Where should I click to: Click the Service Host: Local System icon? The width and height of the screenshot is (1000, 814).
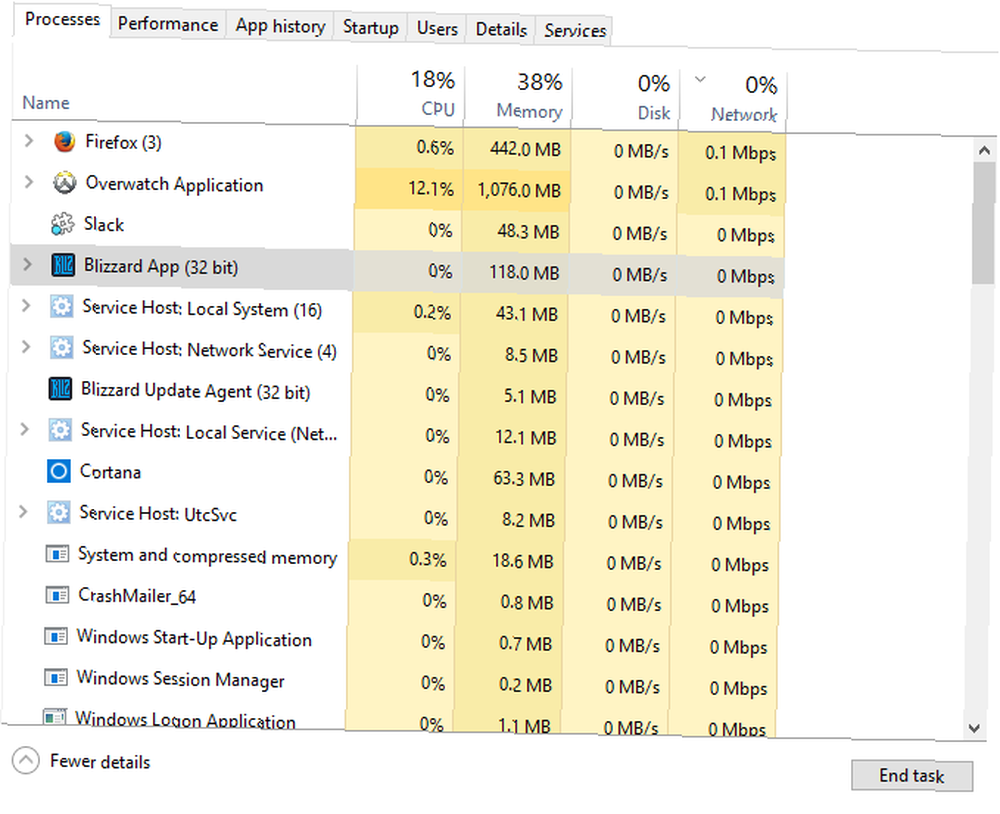(x=61, y=307)
